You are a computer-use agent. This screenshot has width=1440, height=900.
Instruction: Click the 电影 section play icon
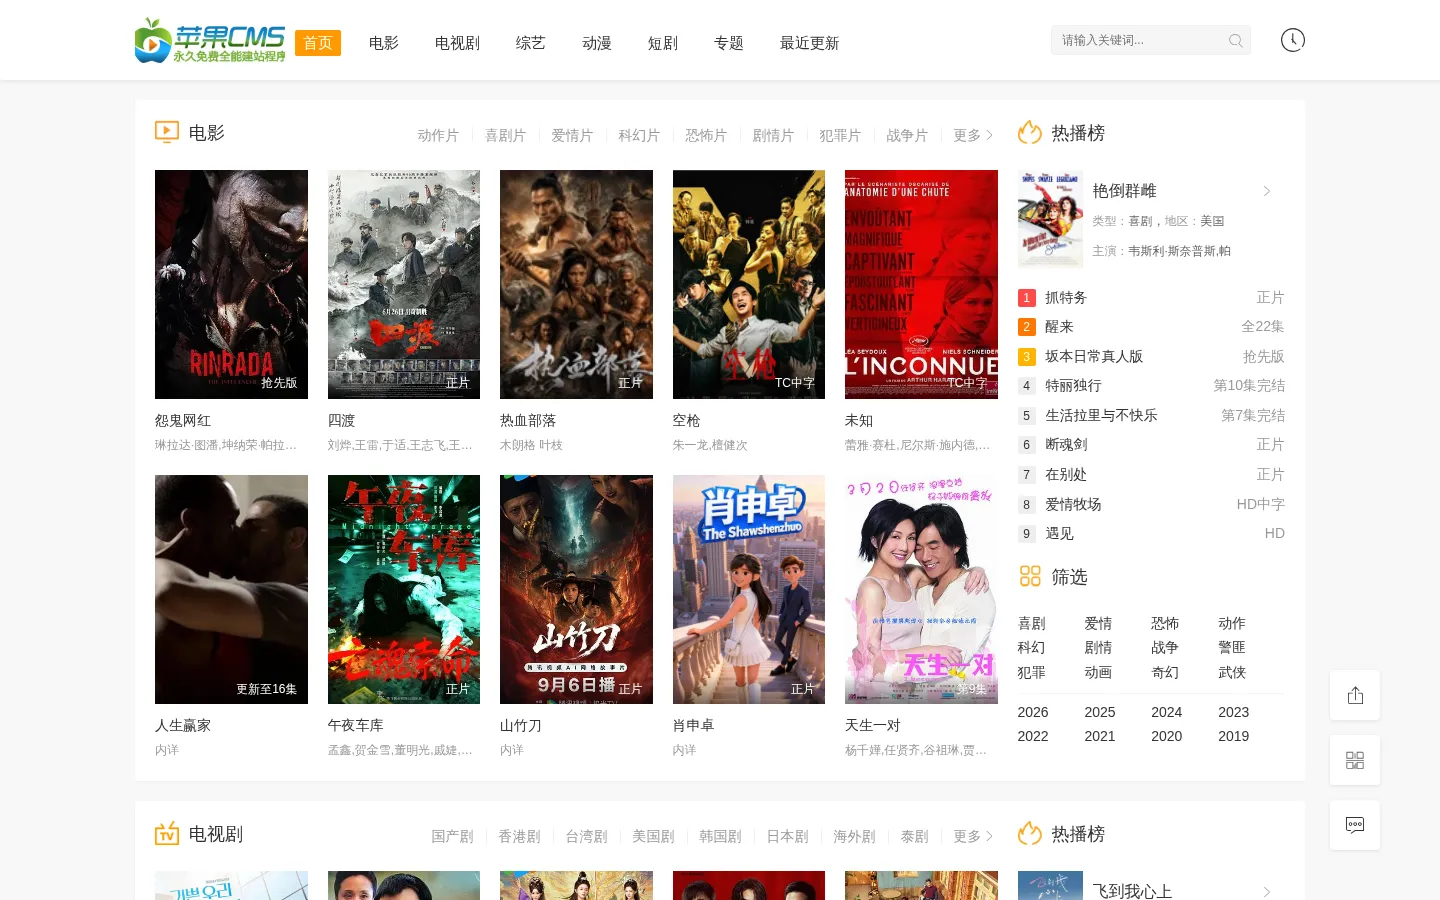[x=167, y=132]
